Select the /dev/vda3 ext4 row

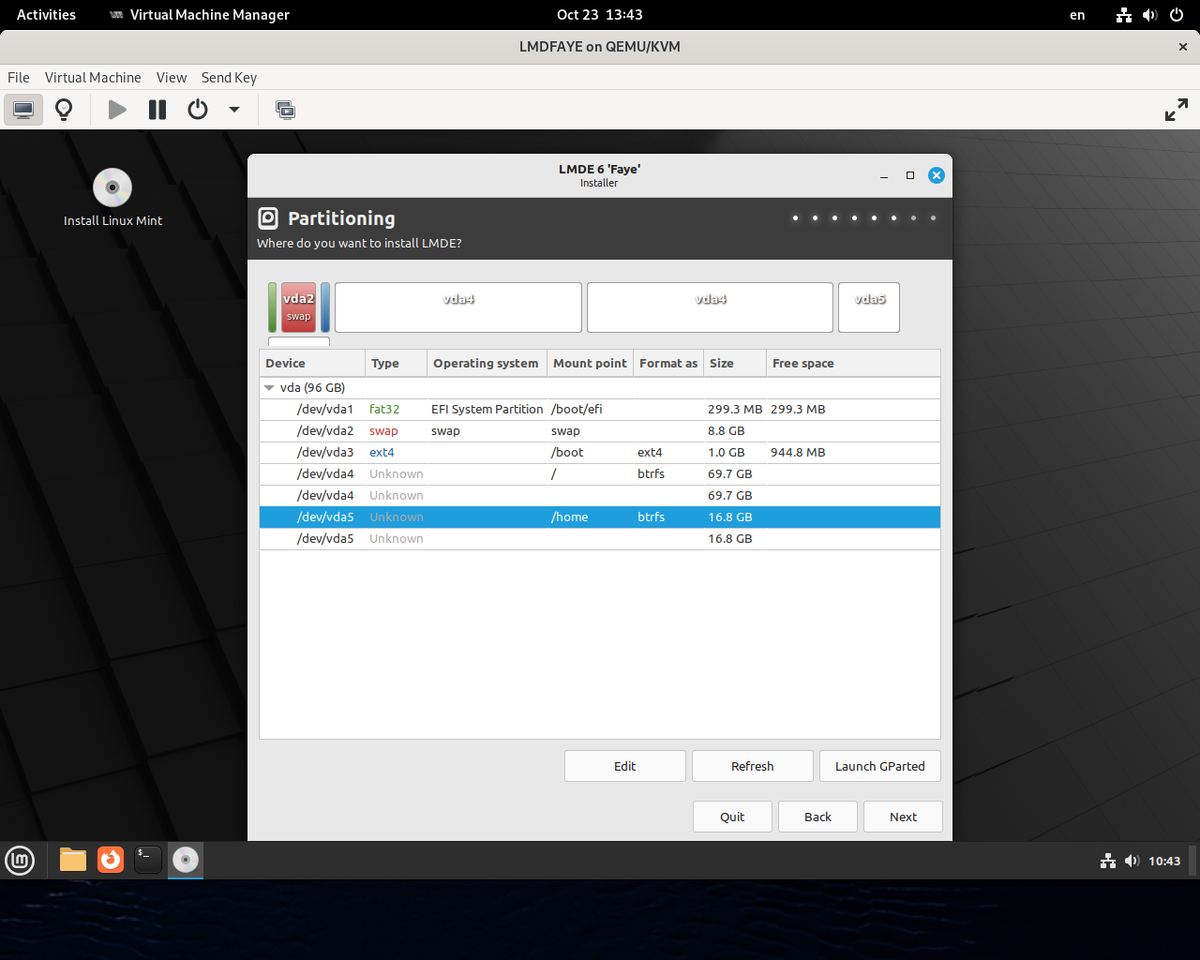coord(600,452)
